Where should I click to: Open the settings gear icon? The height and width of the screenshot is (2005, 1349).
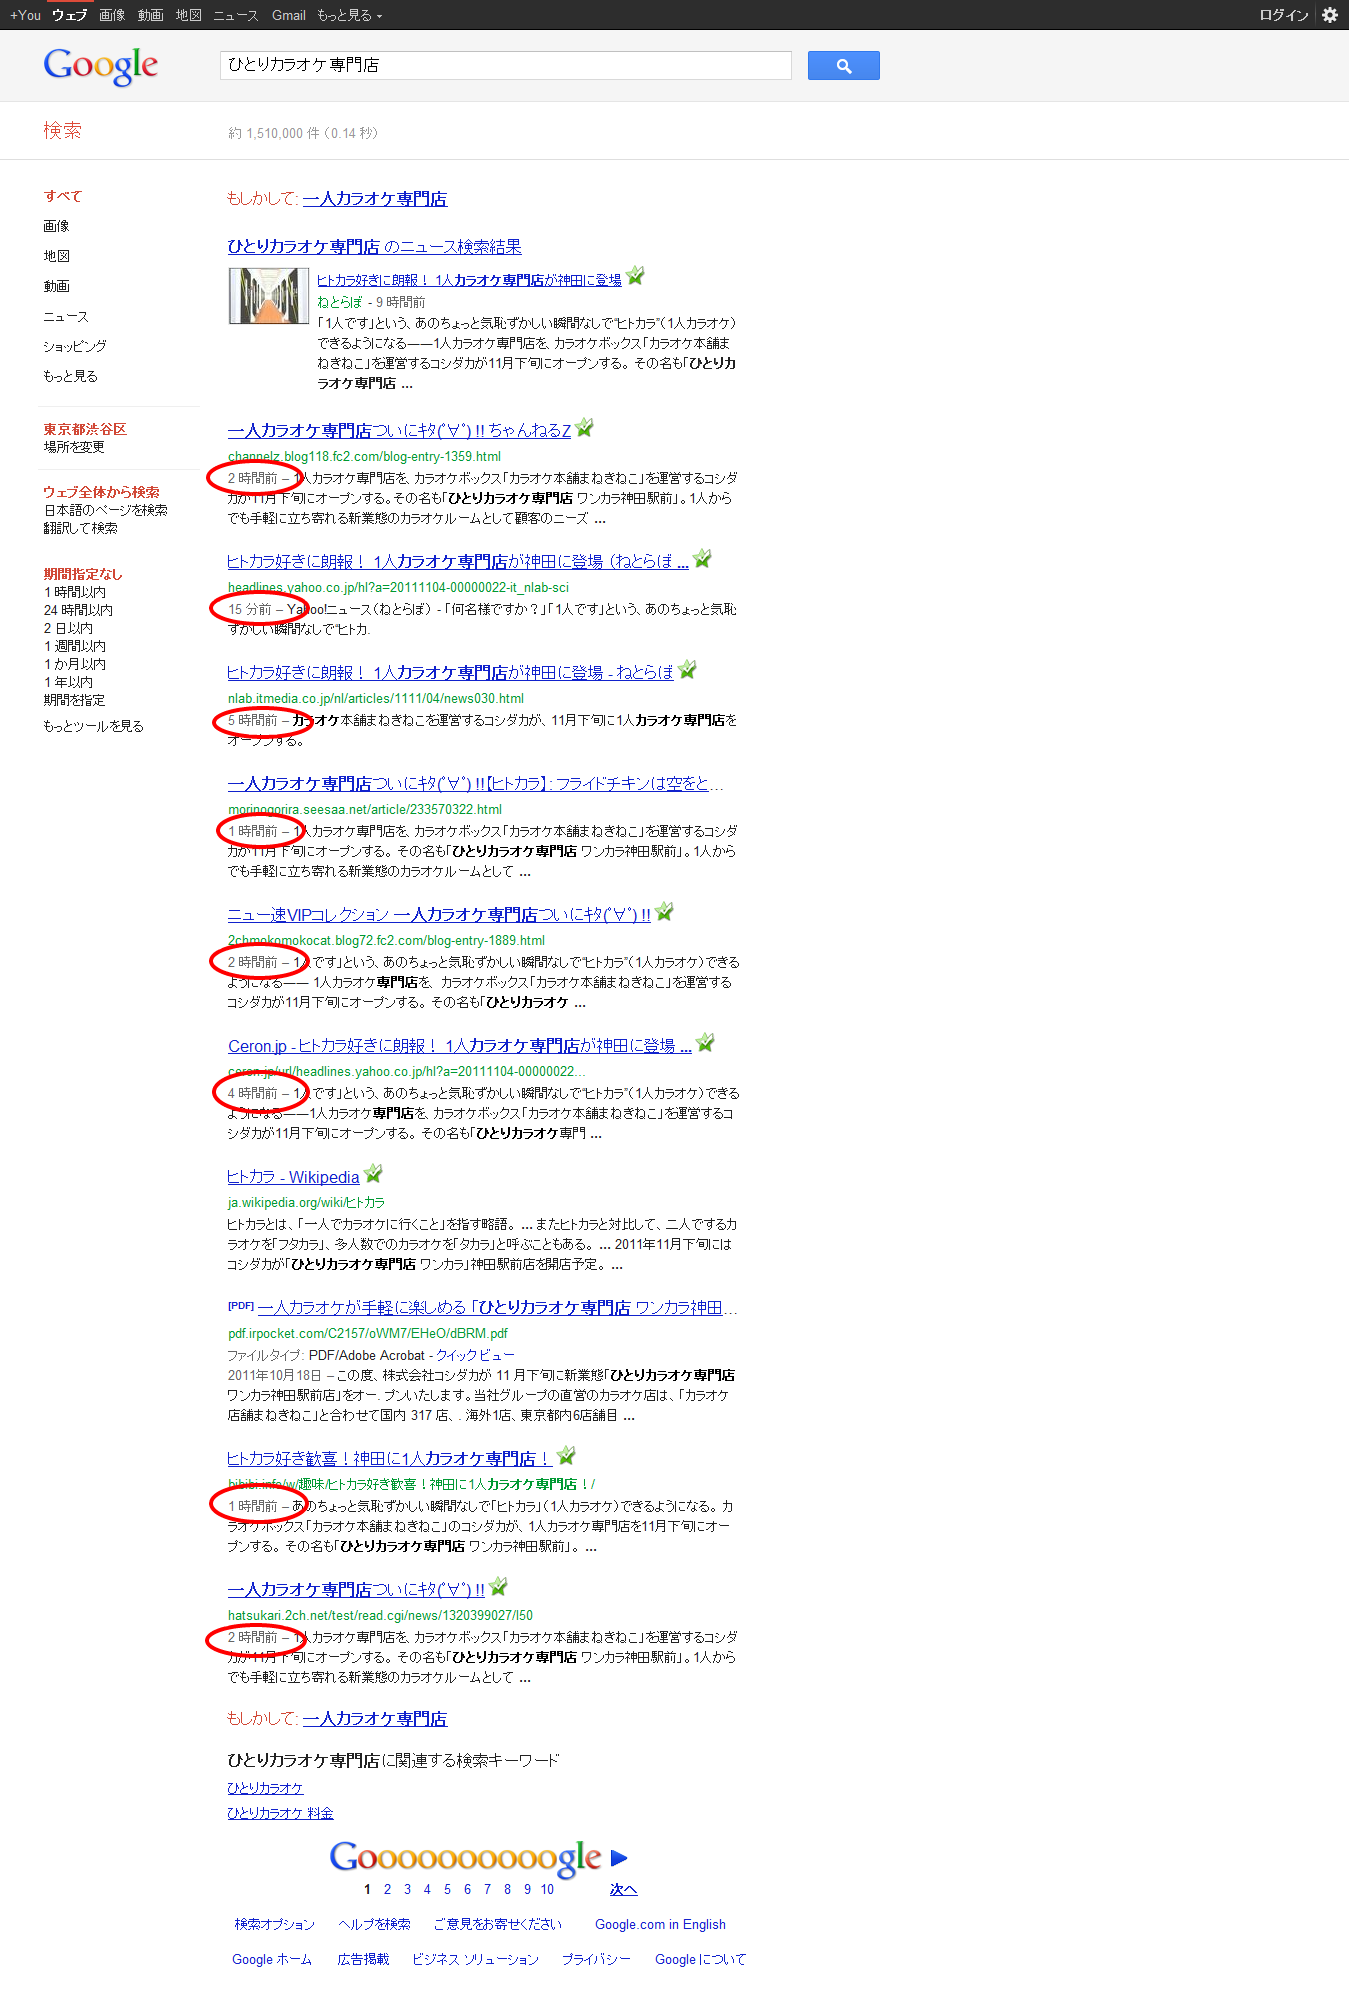coord(1329,15)
